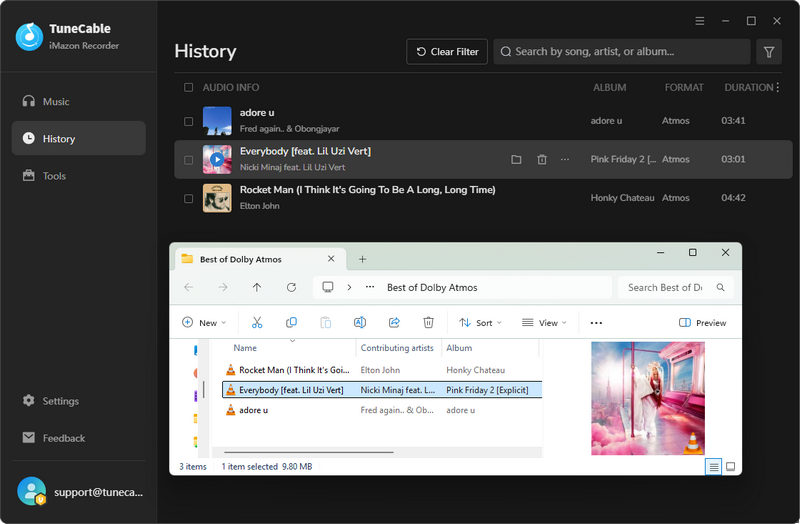Show hidden path ellipsis in address bar
Screen dimensions: 800x524
click(370, 287)
